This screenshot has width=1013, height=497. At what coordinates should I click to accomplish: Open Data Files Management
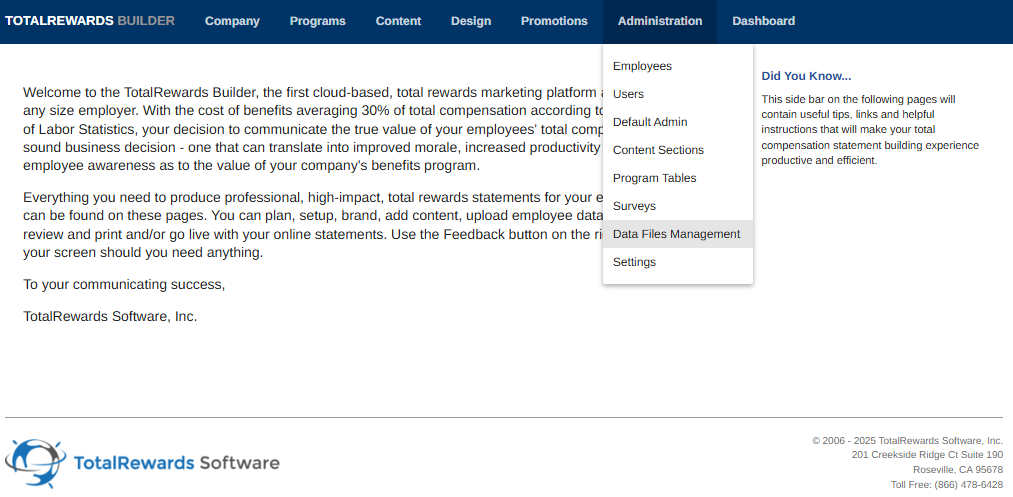pos(678,234)
